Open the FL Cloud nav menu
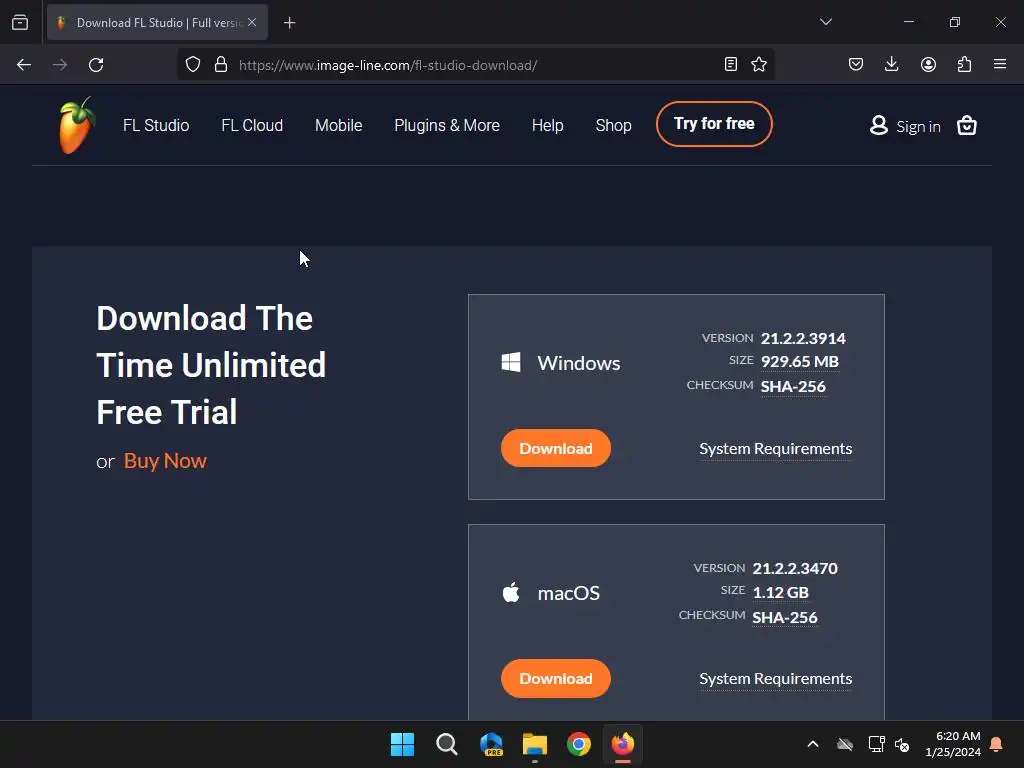Screen dimensions: 1024x768 pos(252,125)
